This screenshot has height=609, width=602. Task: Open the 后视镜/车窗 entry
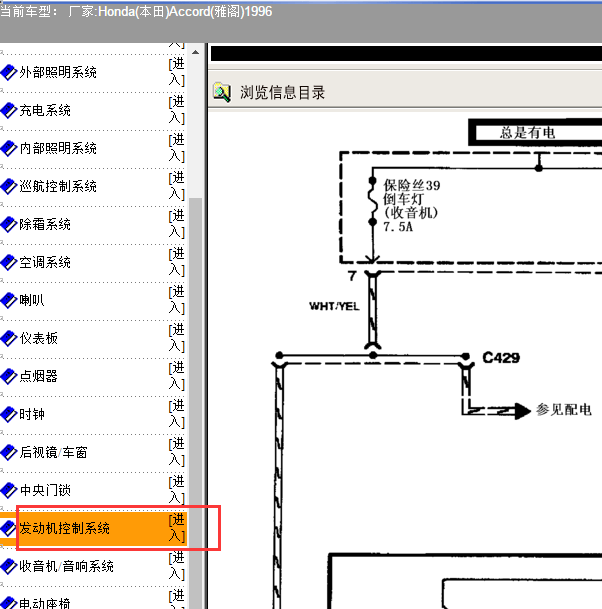(54, 452)
